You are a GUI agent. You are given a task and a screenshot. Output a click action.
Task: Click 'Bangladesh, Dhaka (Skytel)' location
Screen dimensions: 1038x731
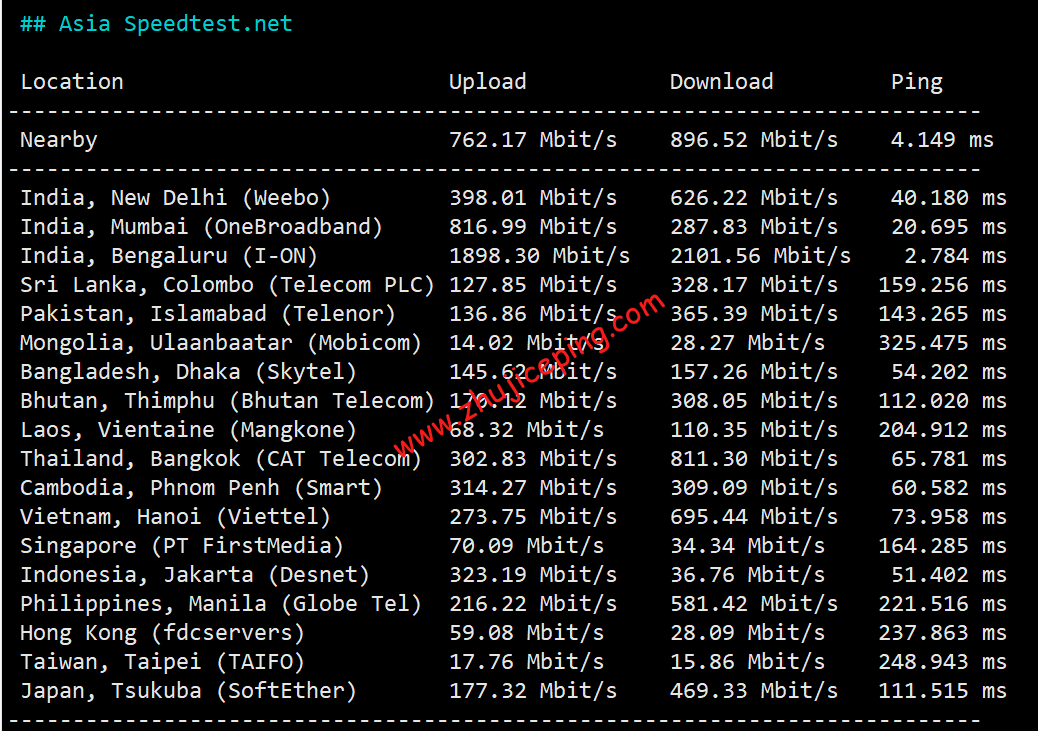[188, 371]
